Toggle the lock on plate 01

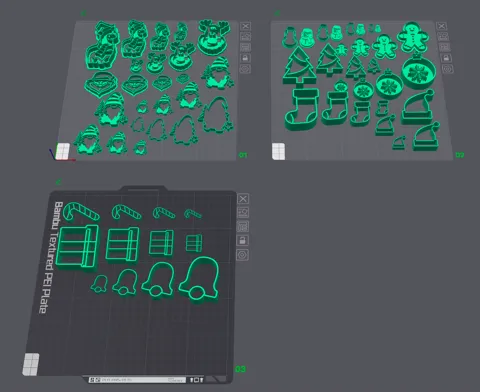pos(245,58)
